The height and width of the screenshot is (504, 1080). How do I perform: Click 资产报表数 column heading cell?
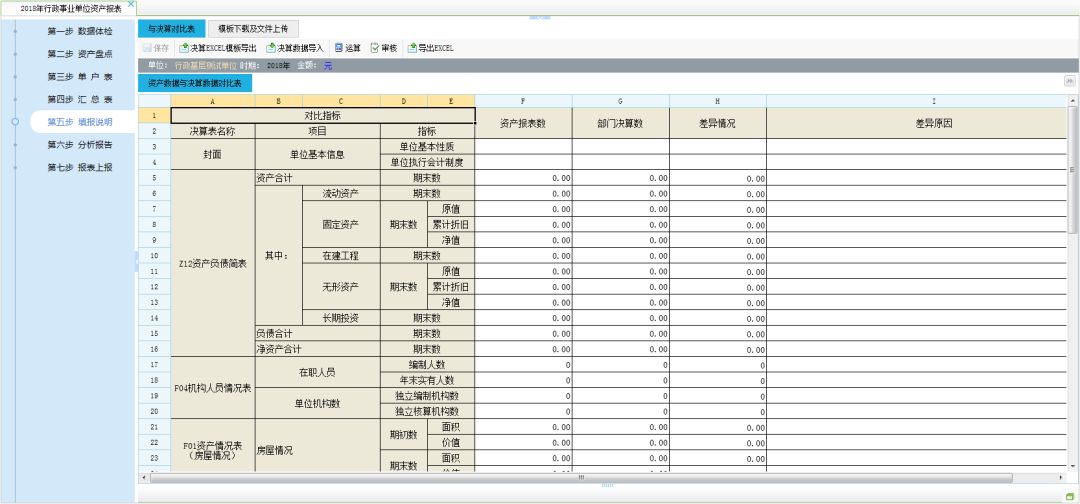tap(523, 123)
